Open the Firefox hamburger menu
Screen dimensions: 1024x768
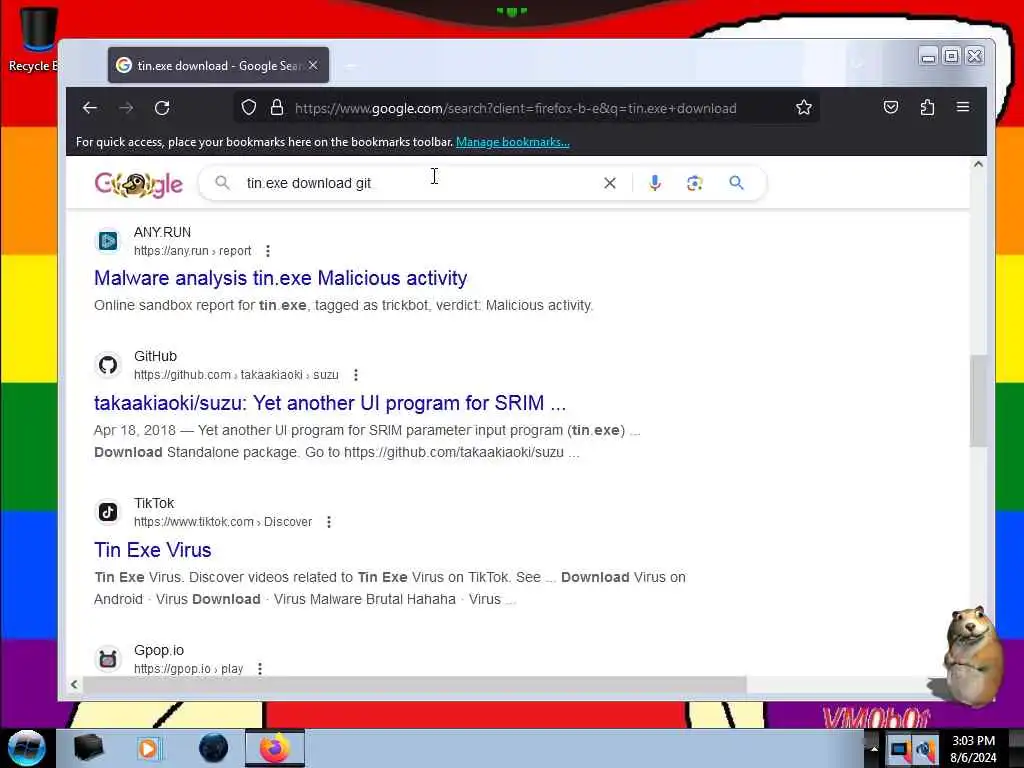pyautogui.click(x=963, y=107)
